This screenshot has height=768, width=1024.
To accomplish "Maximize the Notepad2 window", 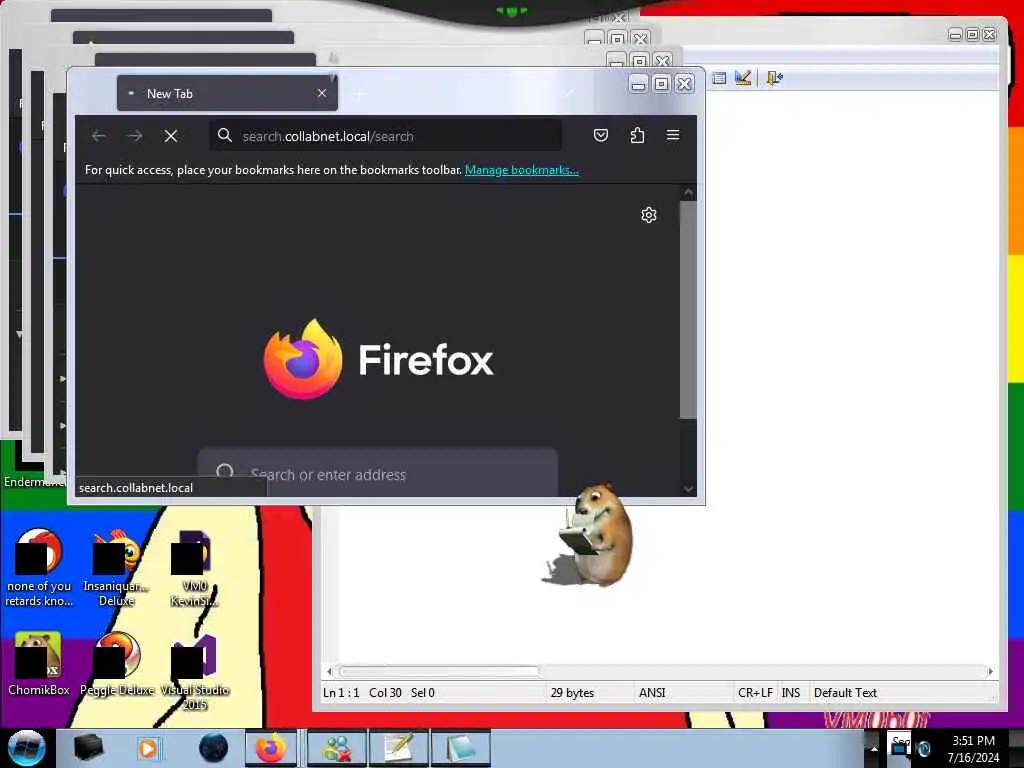I will [972, 35].
